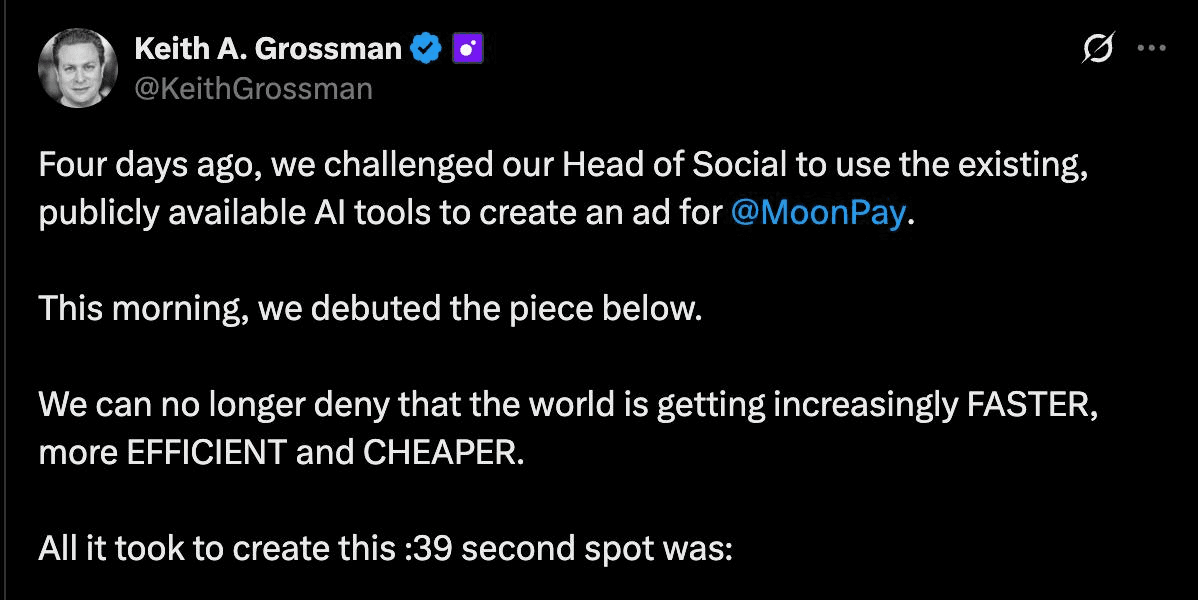Click the 'We can no longer deny' sentence
This screenshot has height=600, width=1198.
click(568, 430)
